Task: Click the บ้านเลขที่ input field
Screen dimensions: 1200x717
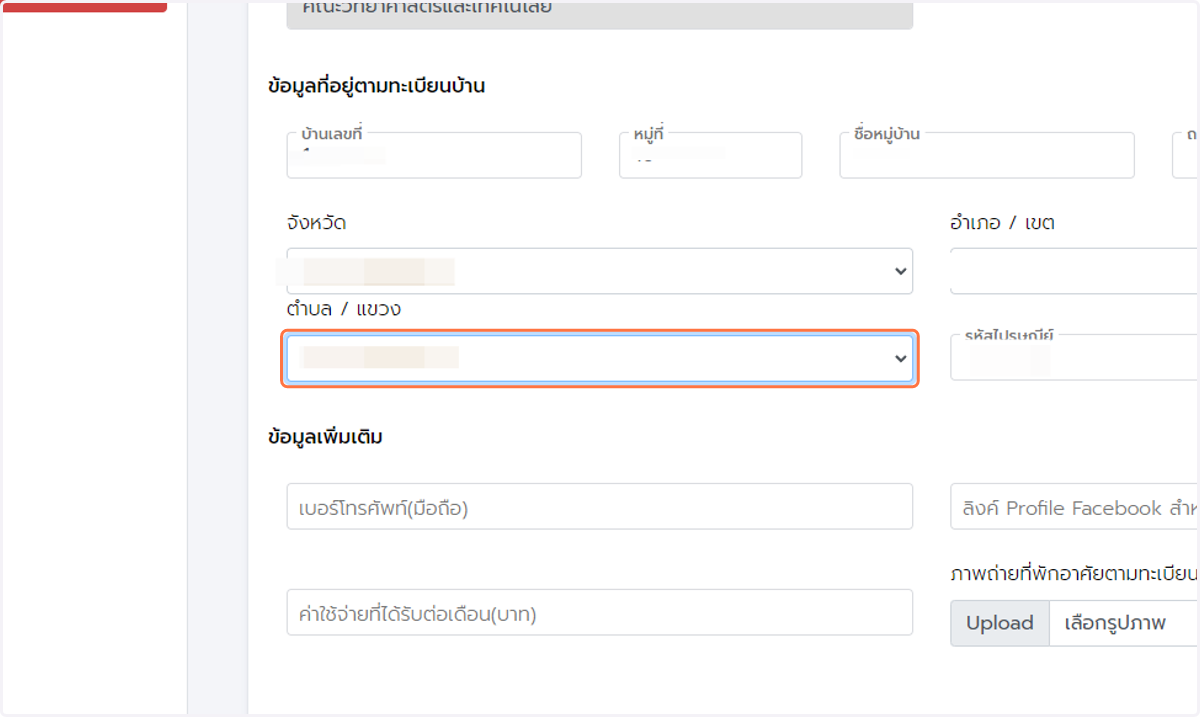Action: [434, 155]
